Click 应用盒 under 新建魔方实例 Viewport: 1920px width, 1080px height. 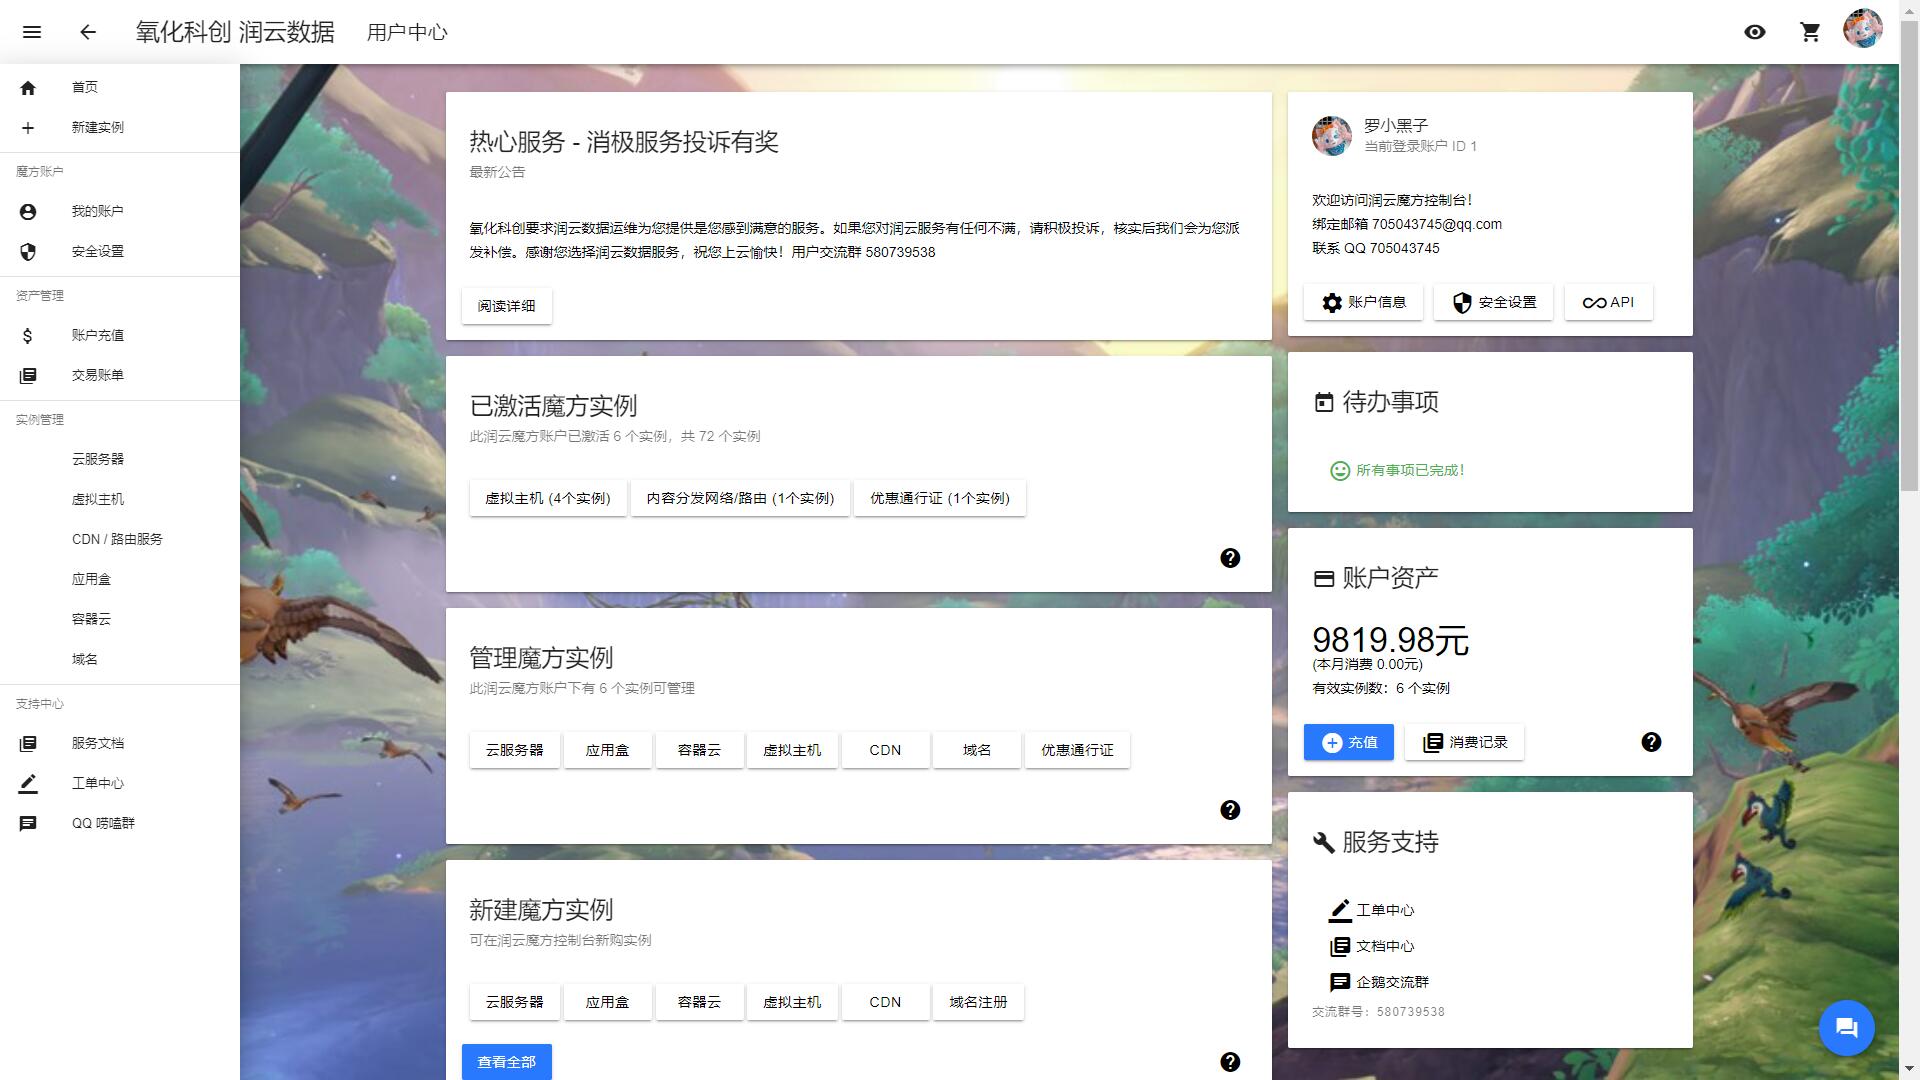[607, 1002]
